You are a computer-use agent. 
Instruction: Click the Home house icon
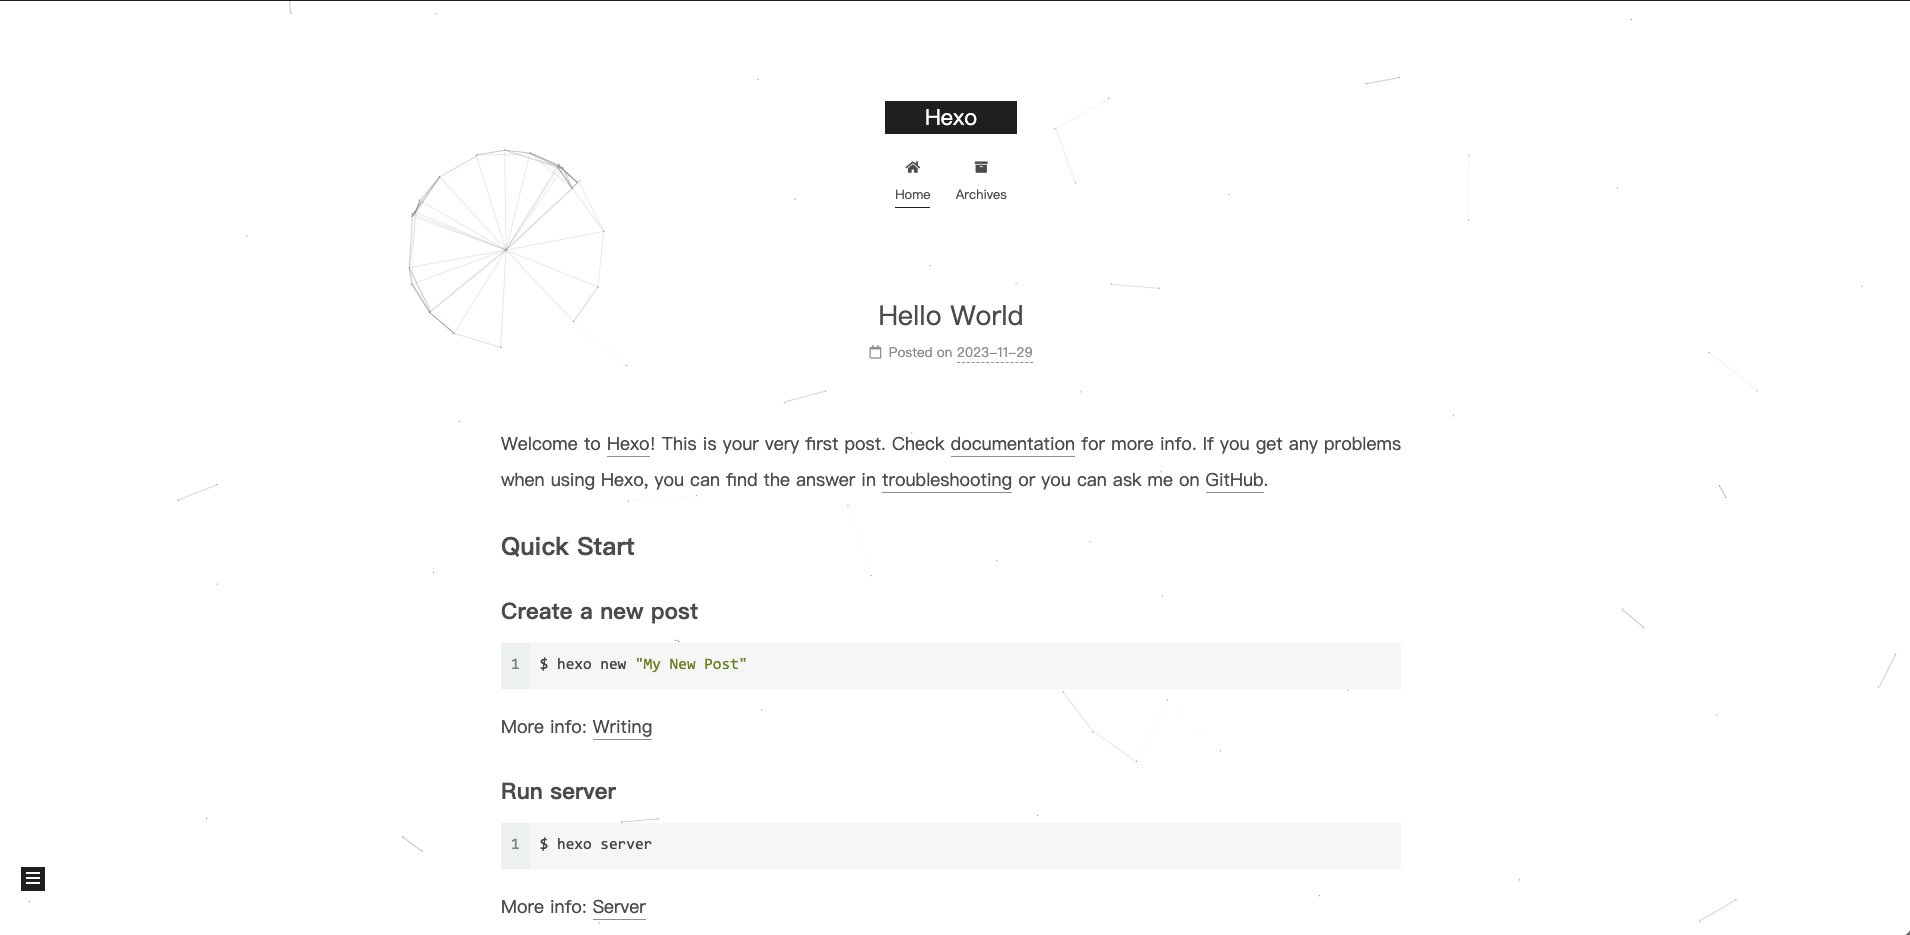pos(912,167)
